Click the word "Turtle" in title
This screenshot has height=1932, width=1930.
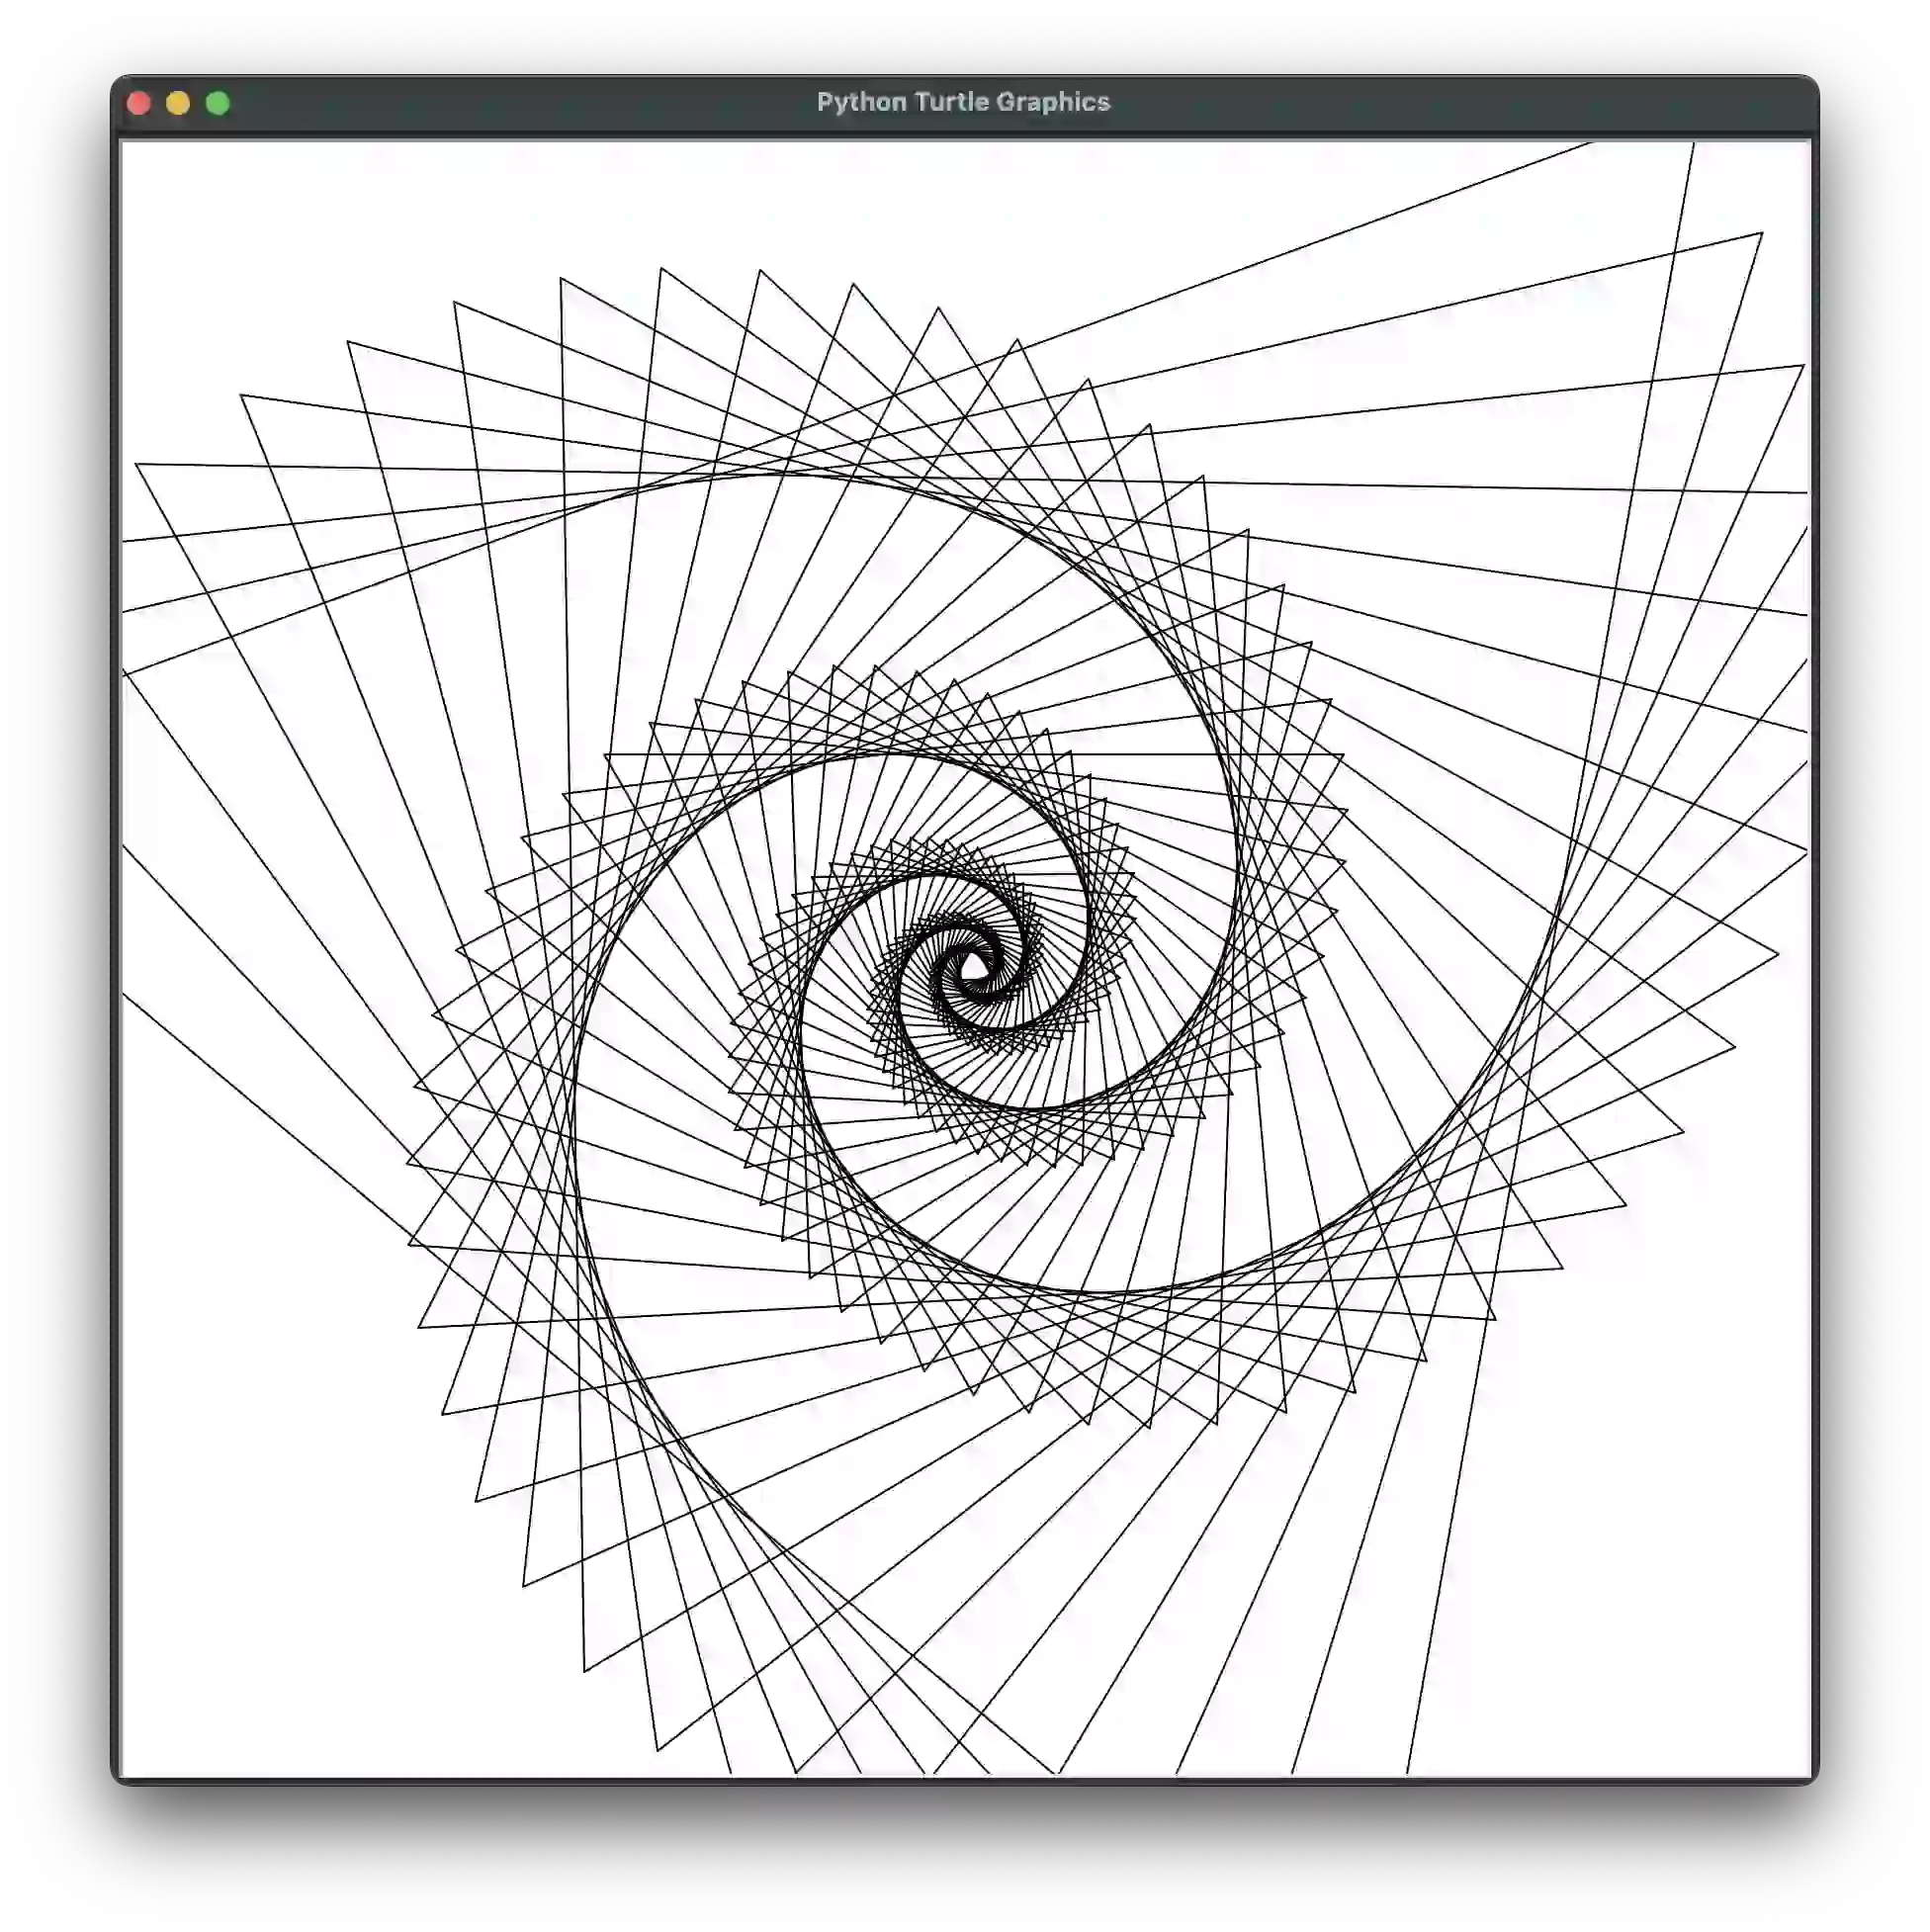(x=951, y=102)
